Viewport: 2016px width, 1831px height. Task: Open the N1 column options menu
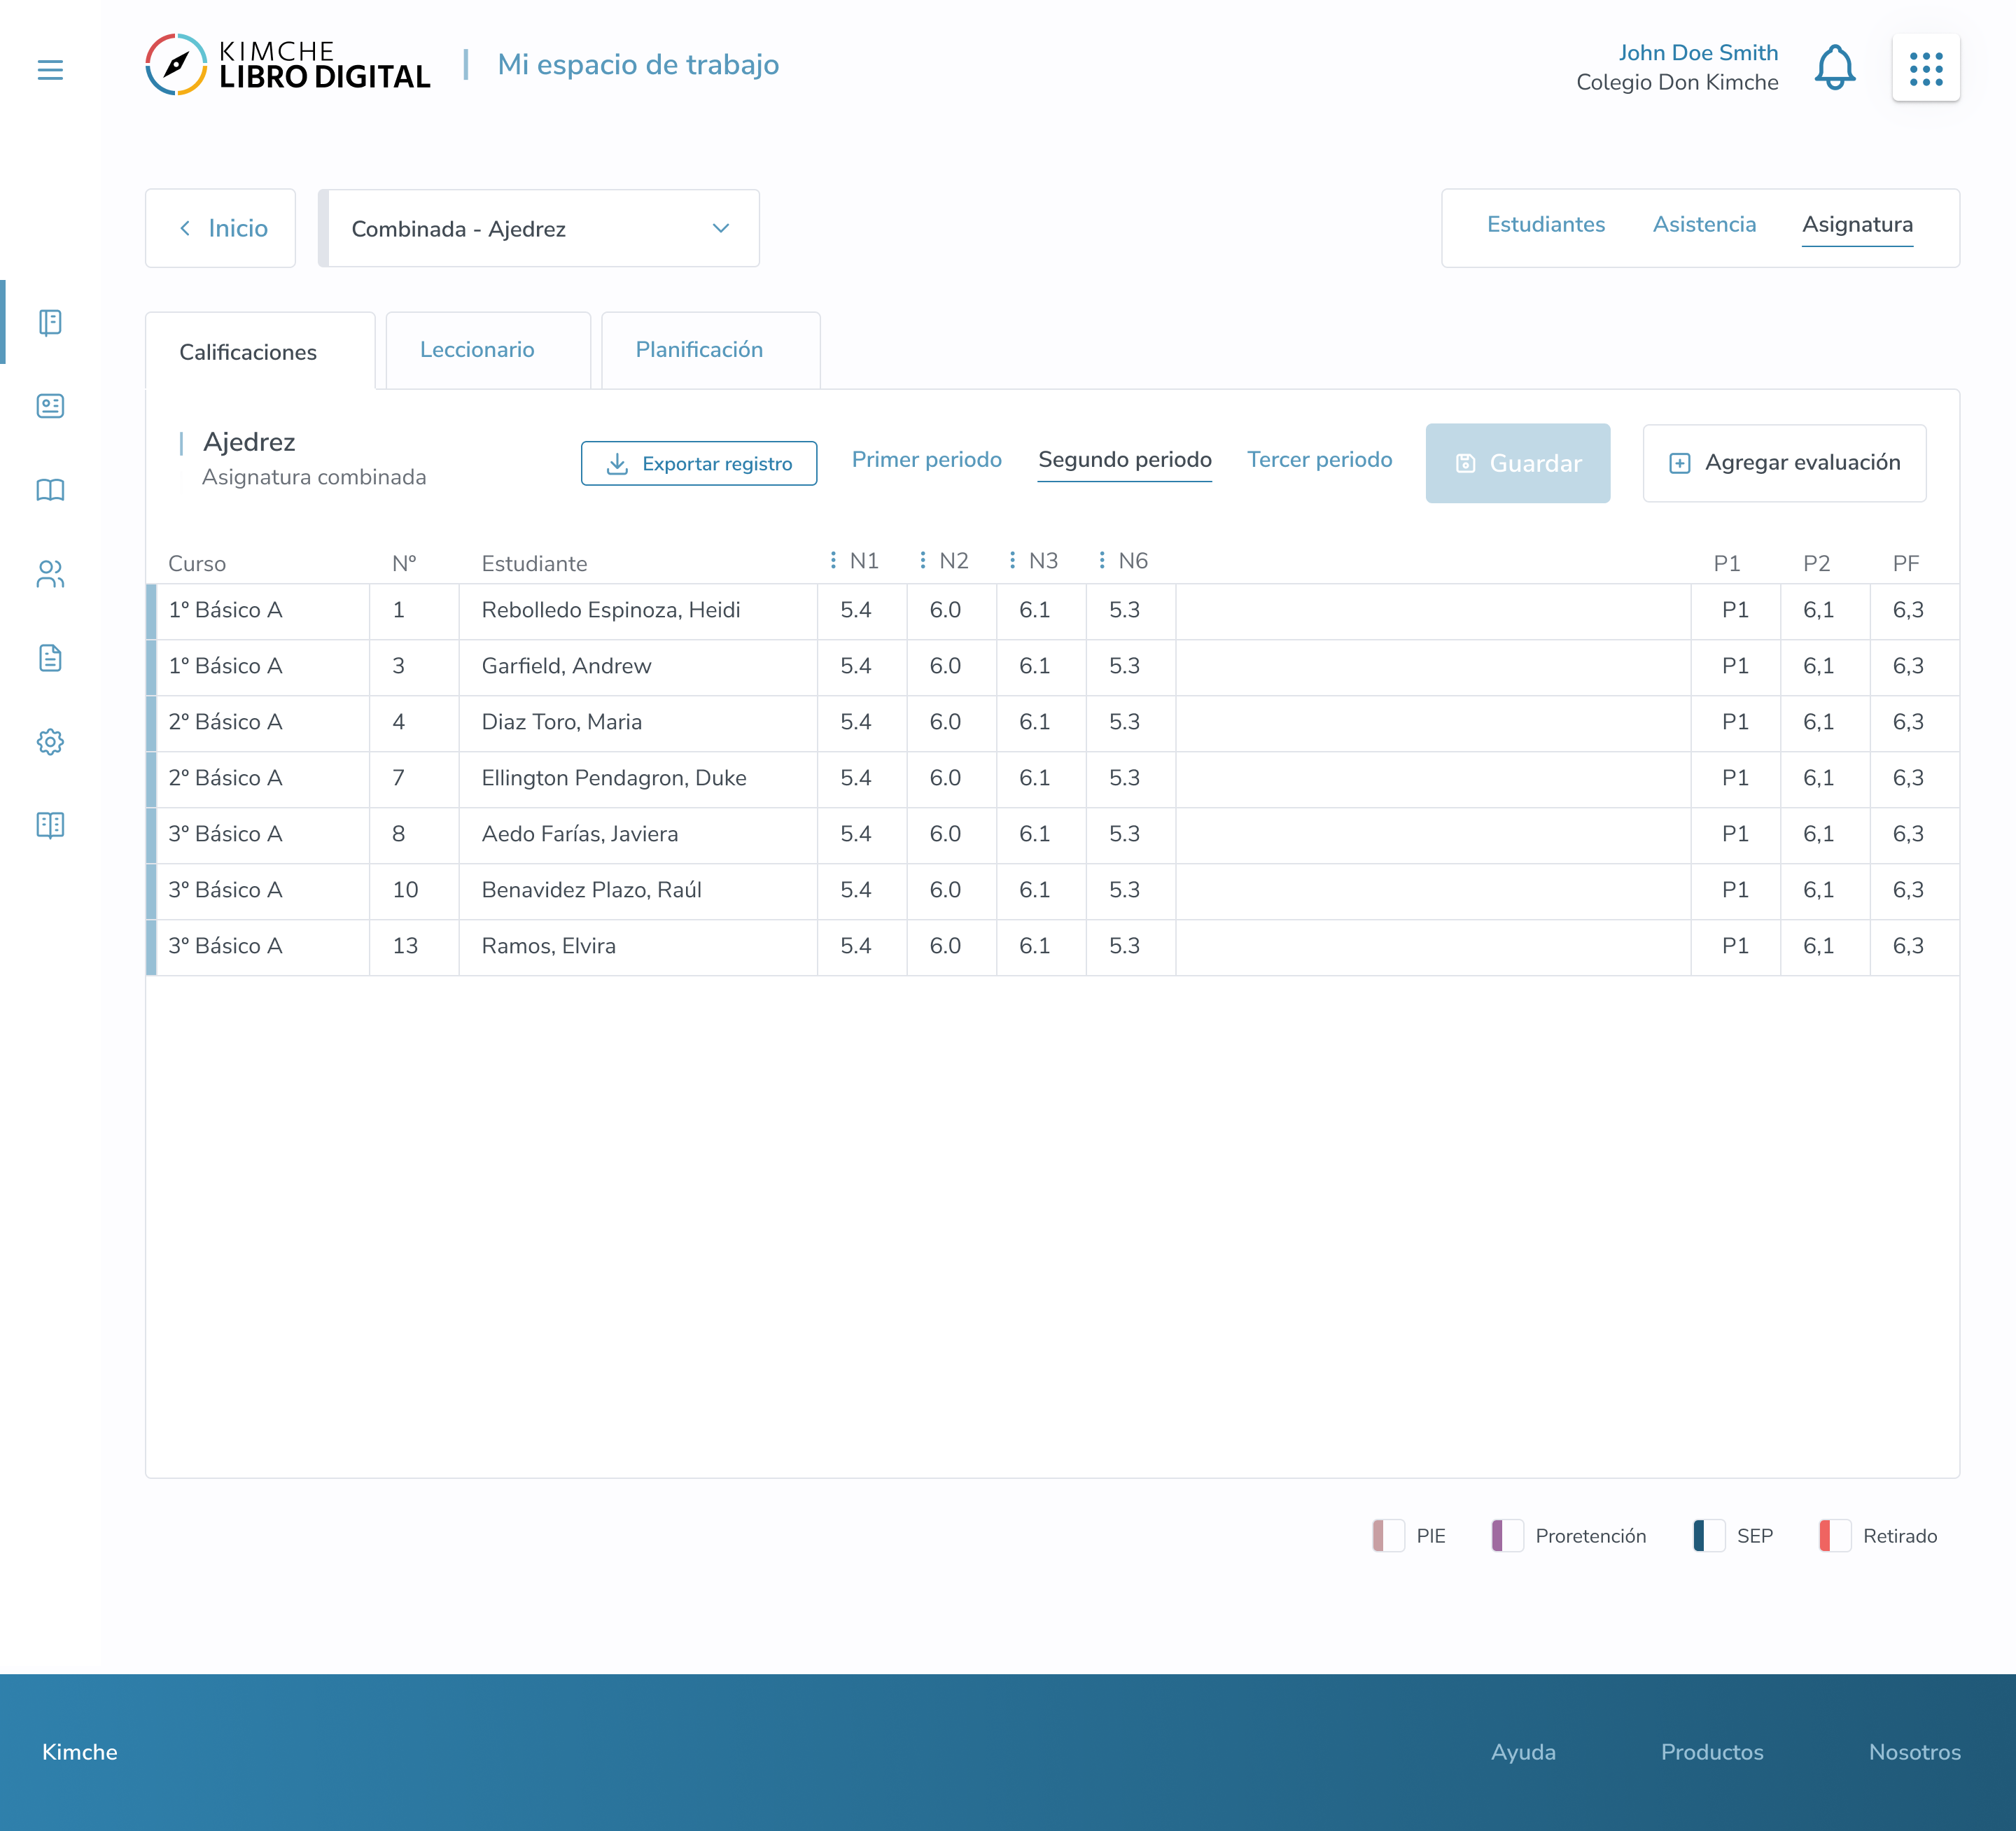click(x=833, y=561)
